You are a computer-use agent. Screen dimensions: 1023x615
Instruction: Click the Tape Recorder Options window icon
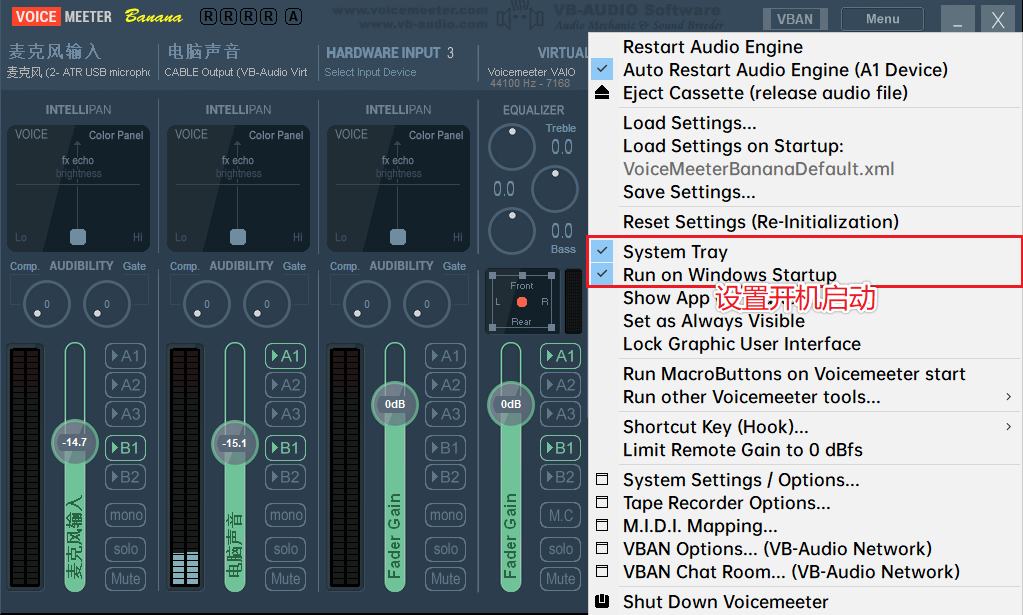pos(602,502)
